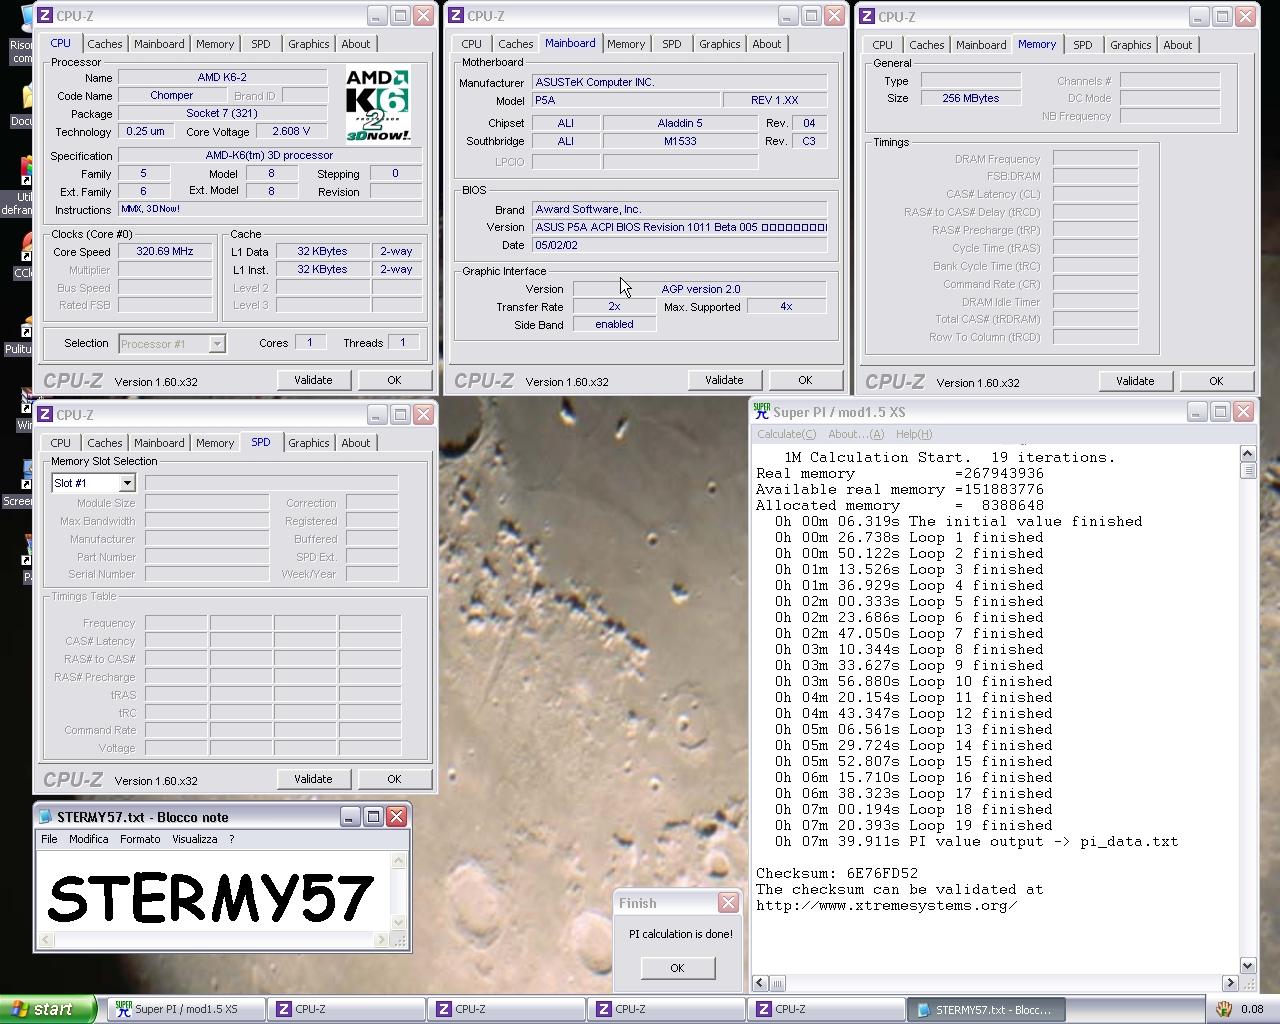The image size is (1280, 1024).
Task: Switch to the Mainboard tab in the CPU window
Action: pyautogui.click(x=159, y=44)
